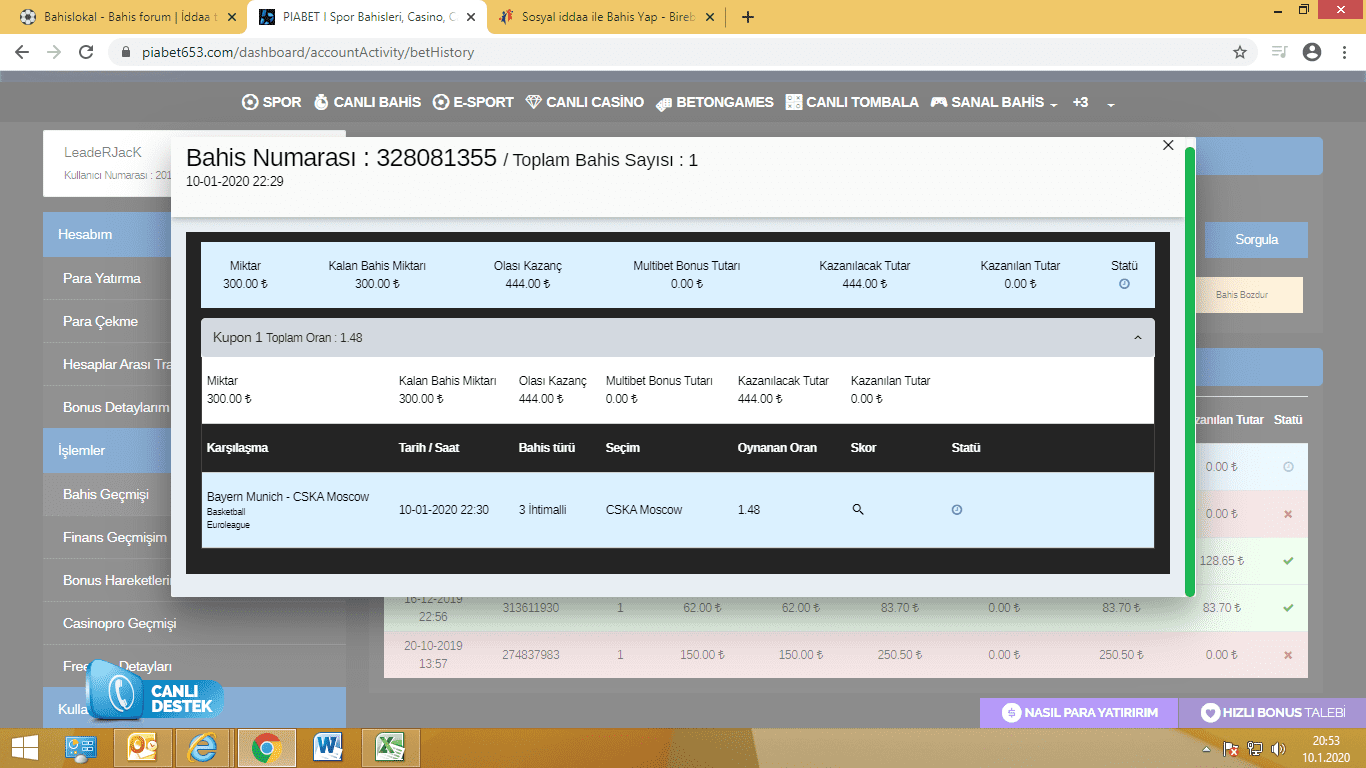Click the Bahis Bozdur button
Screen dimensions: 1366x768
(x=1242, y=295)
